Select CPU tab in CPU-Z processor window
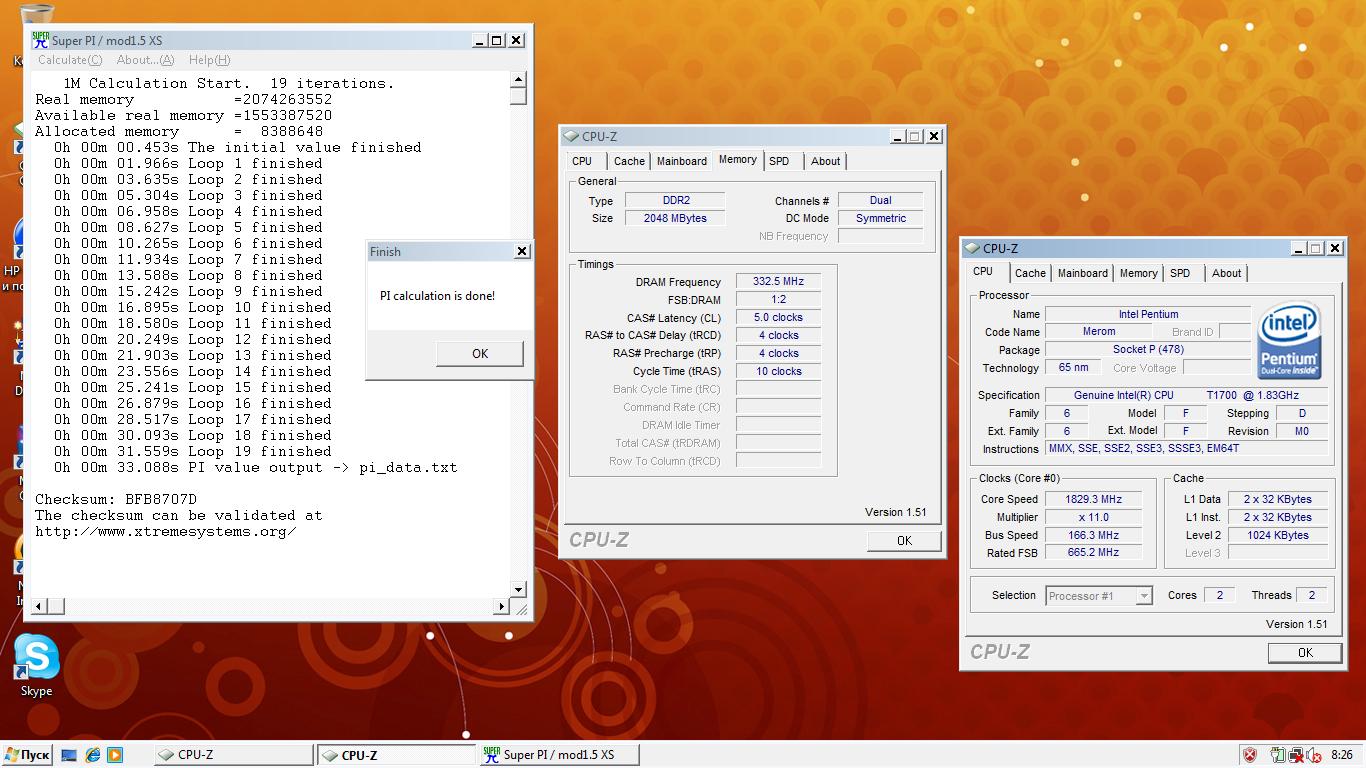This screenshot has height=768, width=1366. [x=984, y=272]
